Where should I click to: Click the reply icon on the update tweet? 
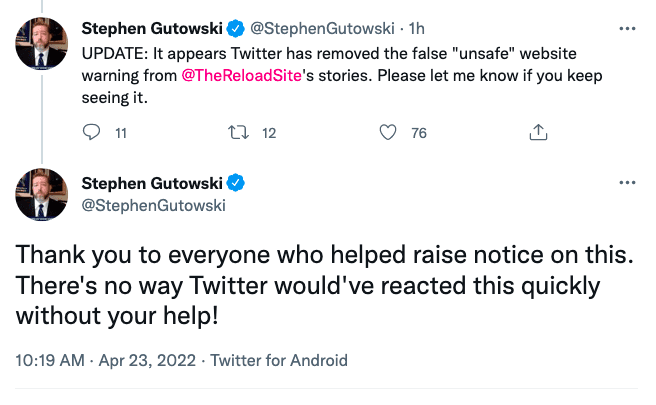91,132
